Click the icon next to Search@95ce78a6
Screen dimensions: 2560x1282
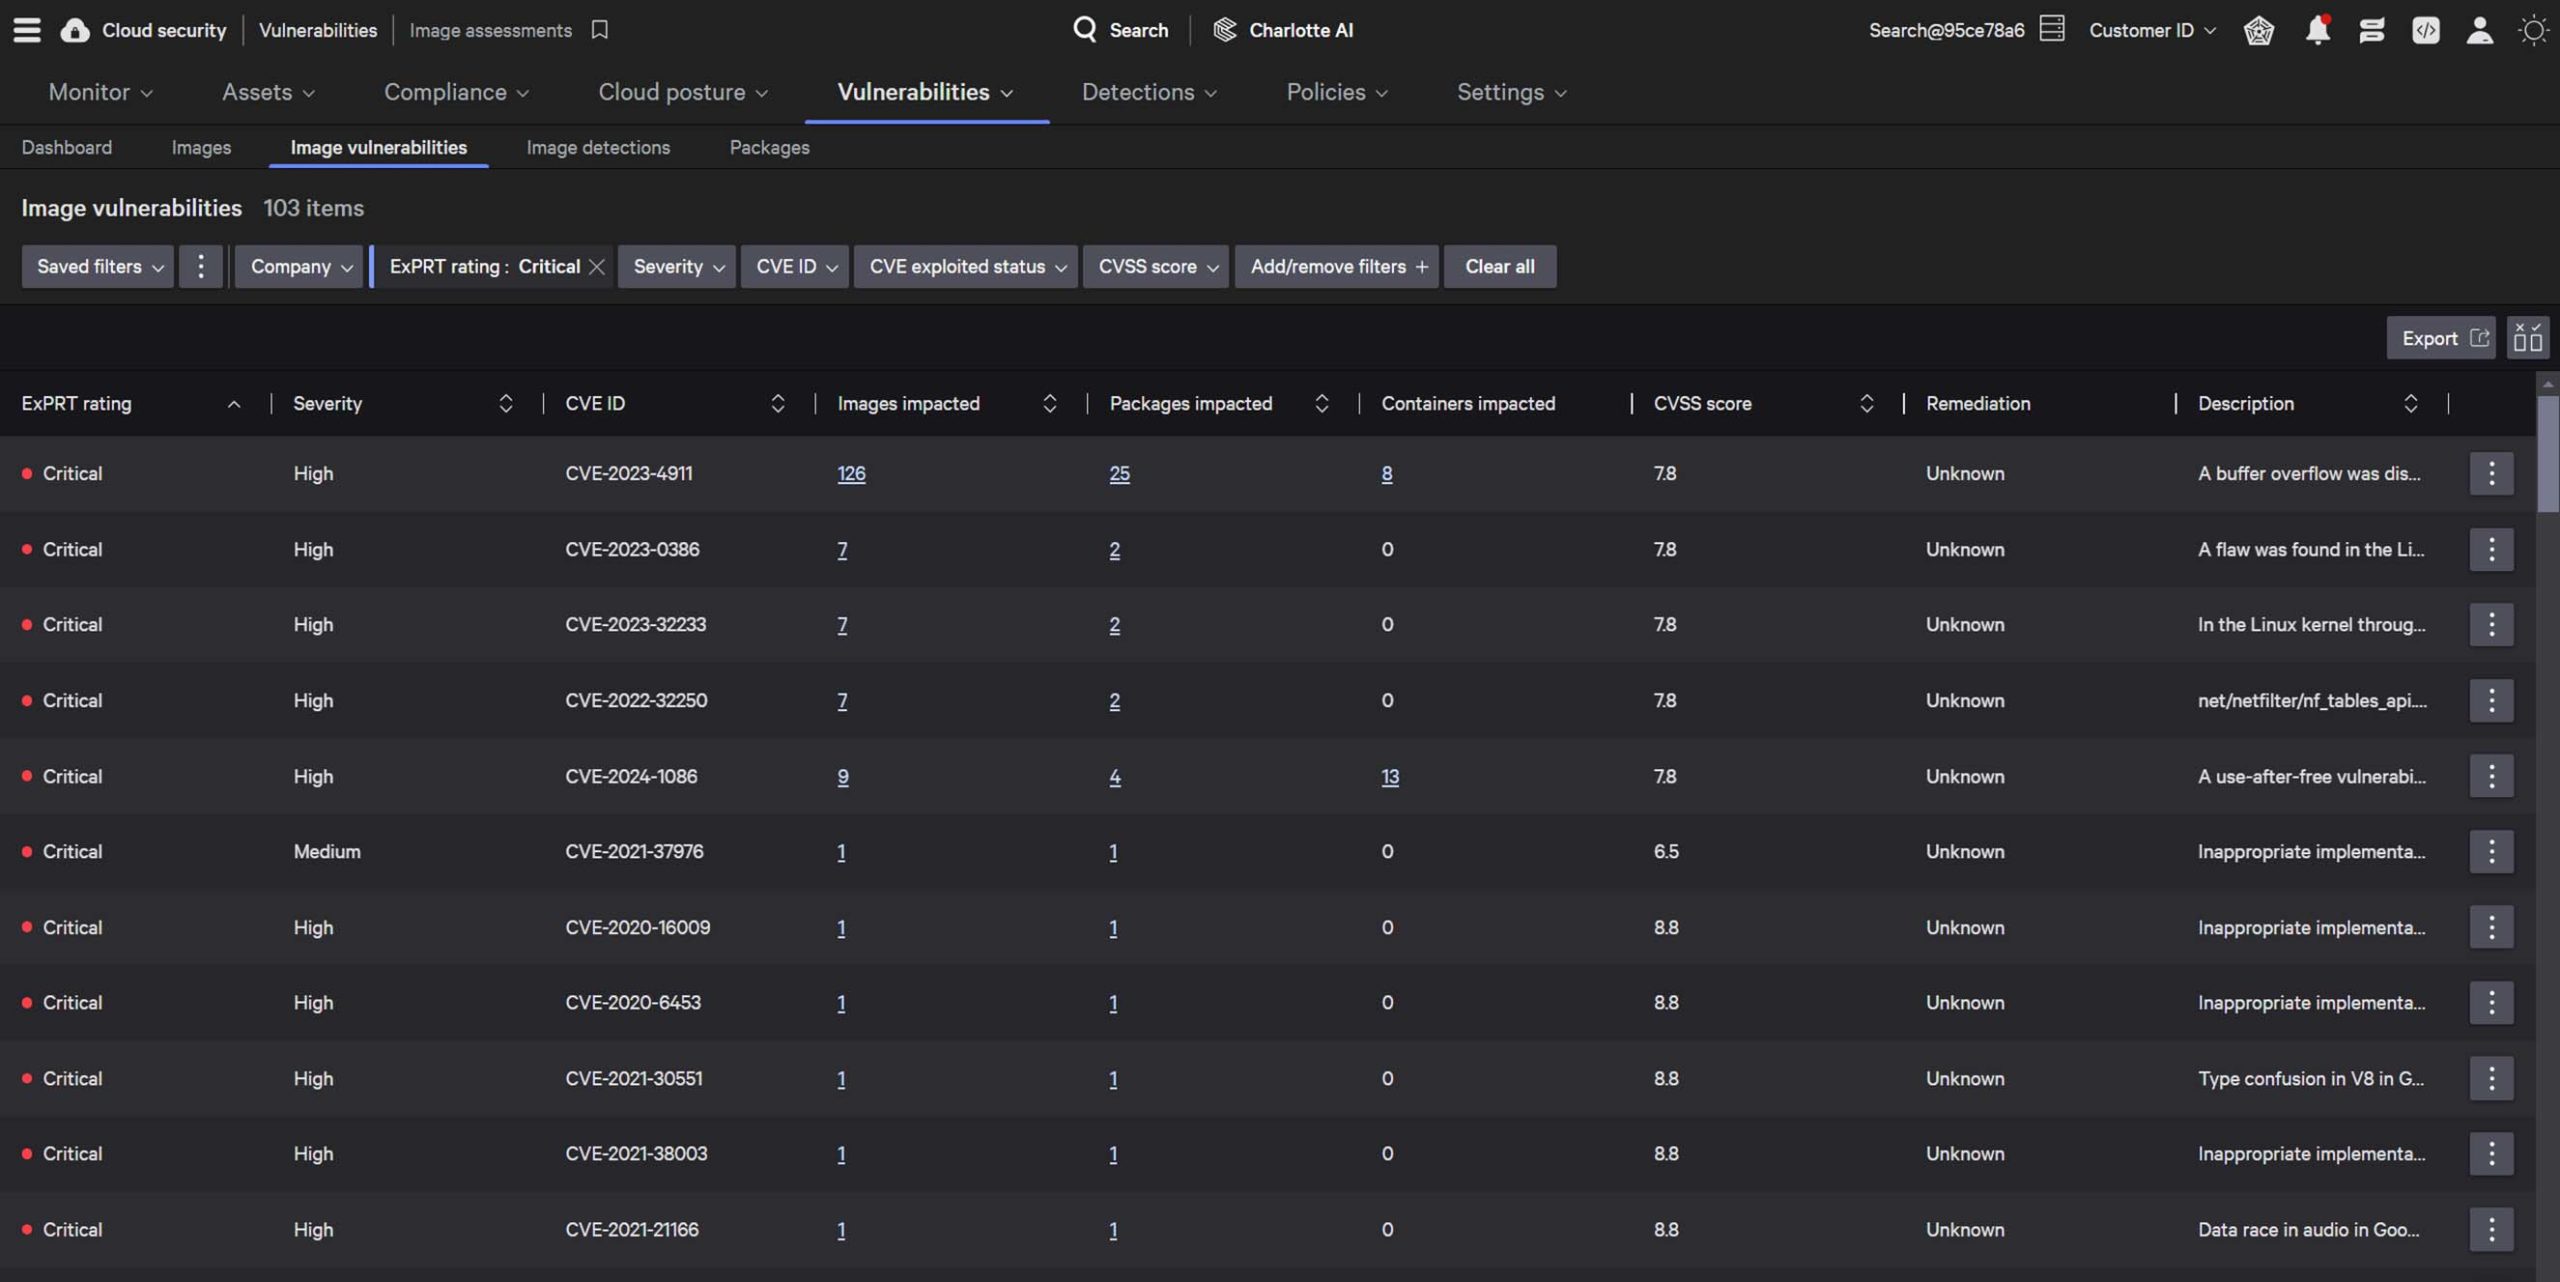click(2051, 29)
